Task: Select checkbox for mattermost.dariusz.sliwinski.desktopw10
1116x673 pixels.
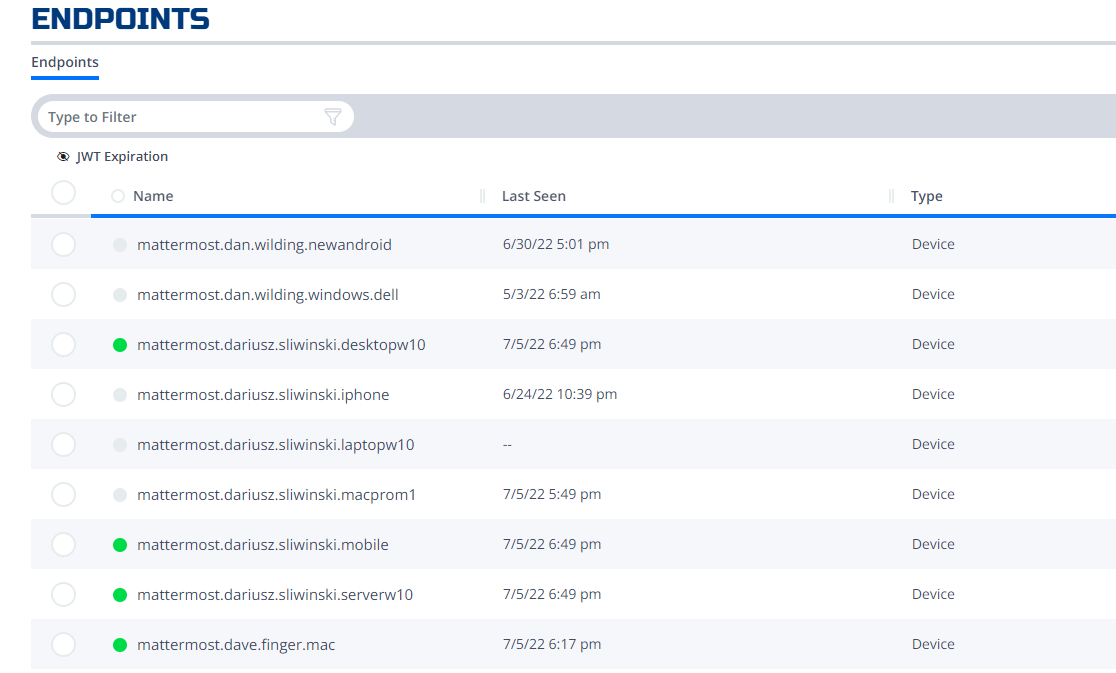Action: [x=63, y=344]
